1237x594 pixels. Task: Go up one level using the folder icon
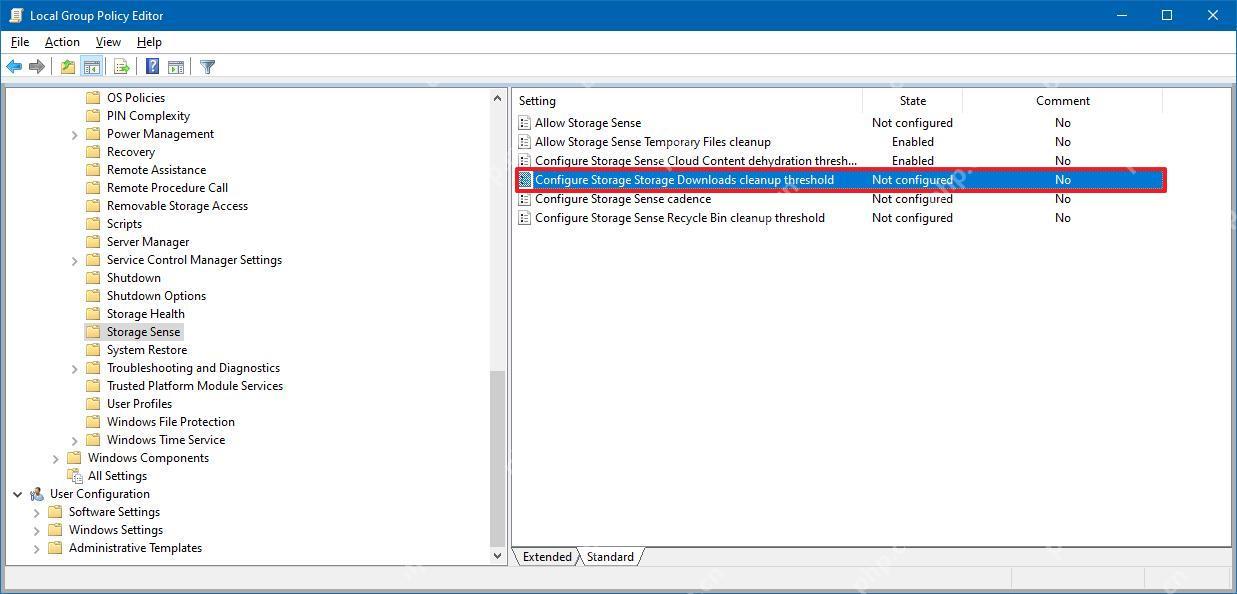coord(67,67)
